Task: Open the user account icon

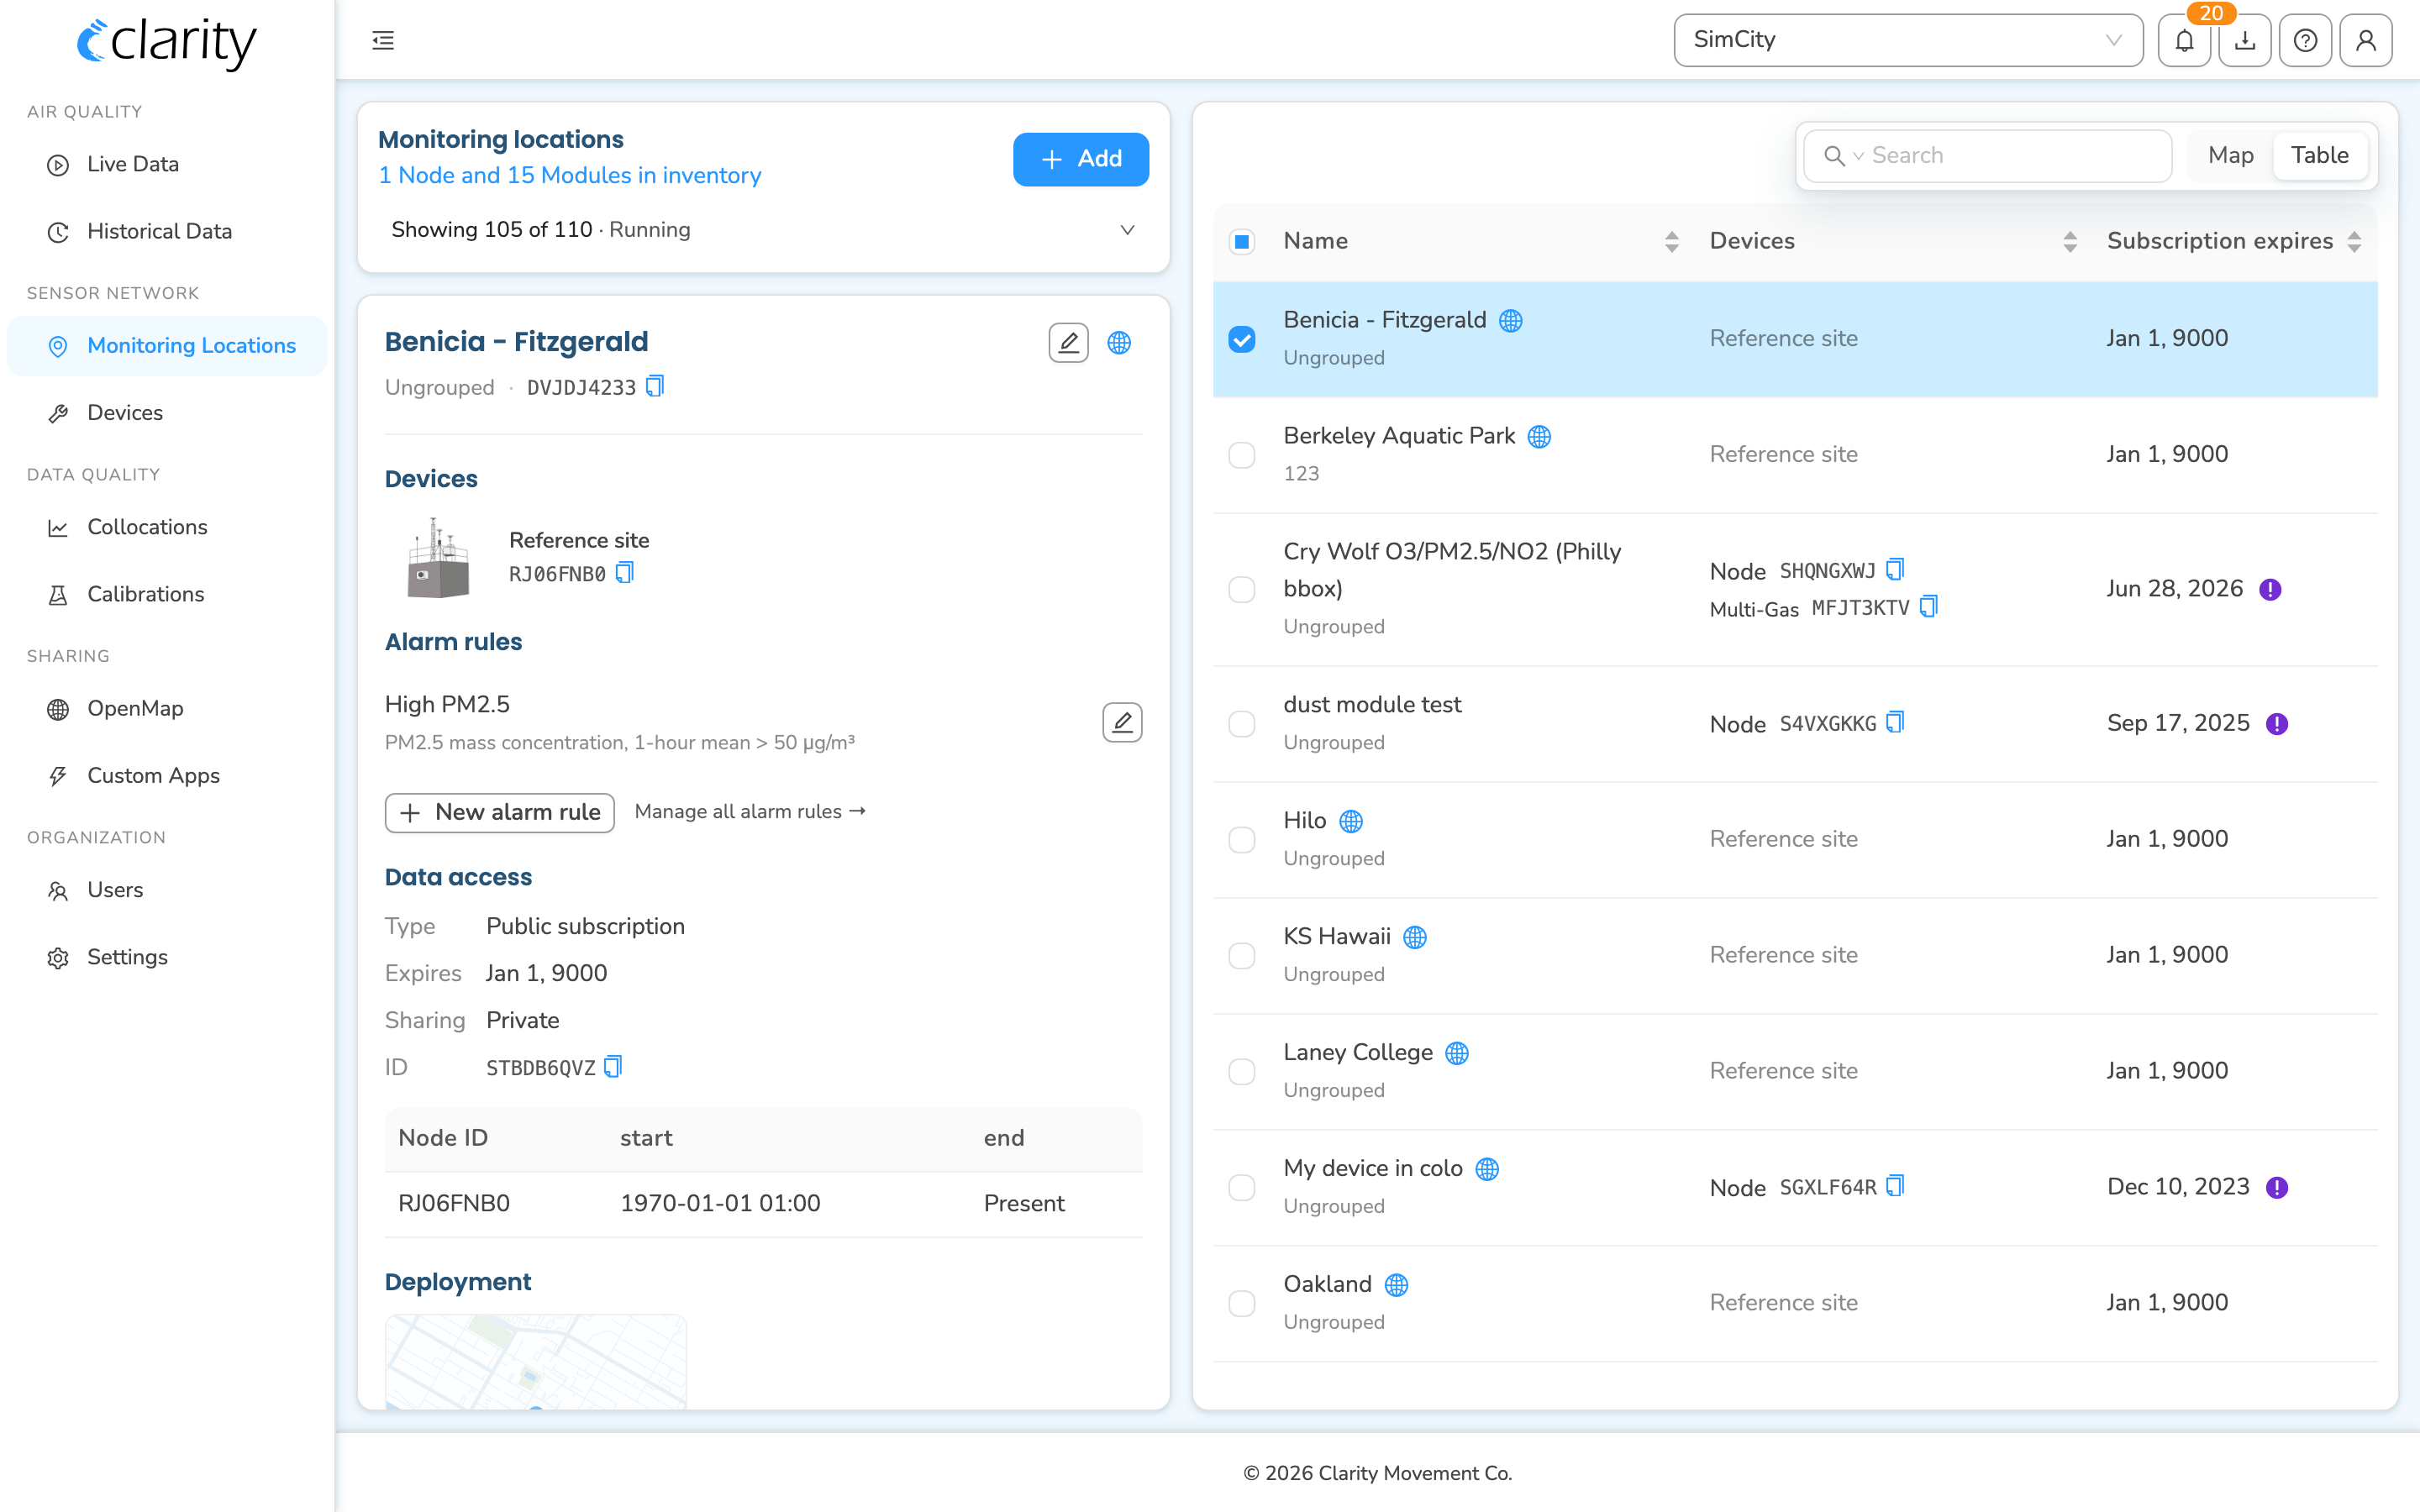Action: point(2366,40)
